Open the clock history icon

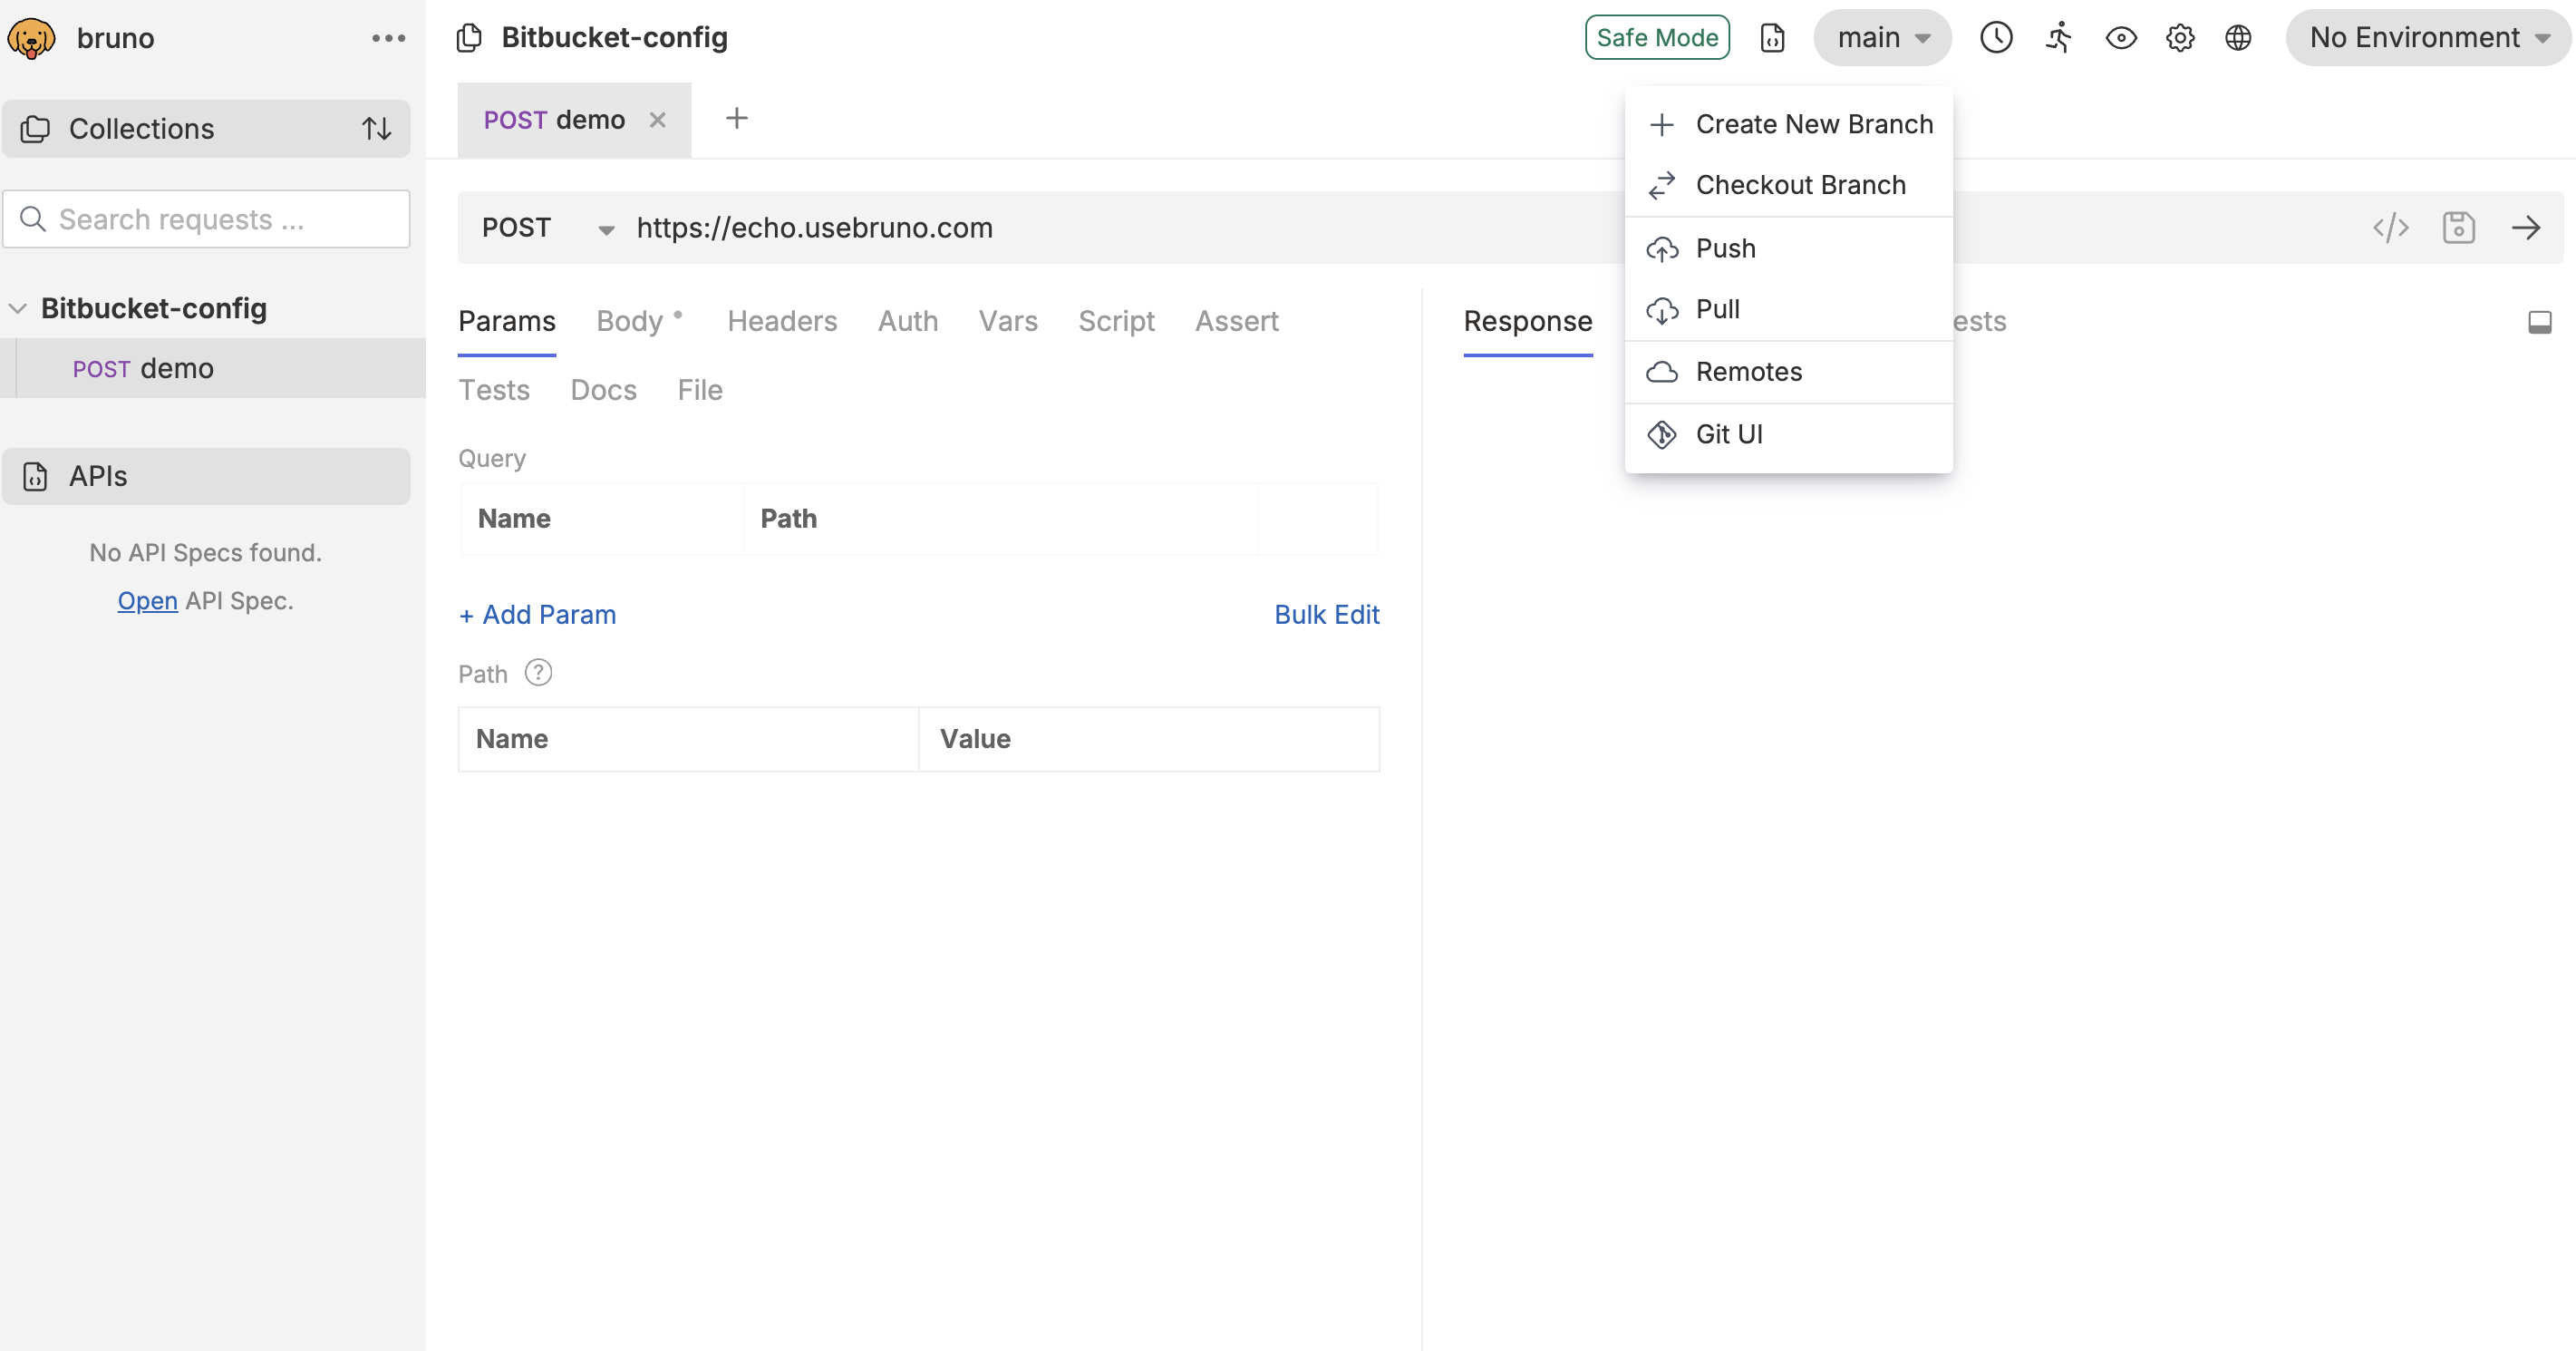1996,38
